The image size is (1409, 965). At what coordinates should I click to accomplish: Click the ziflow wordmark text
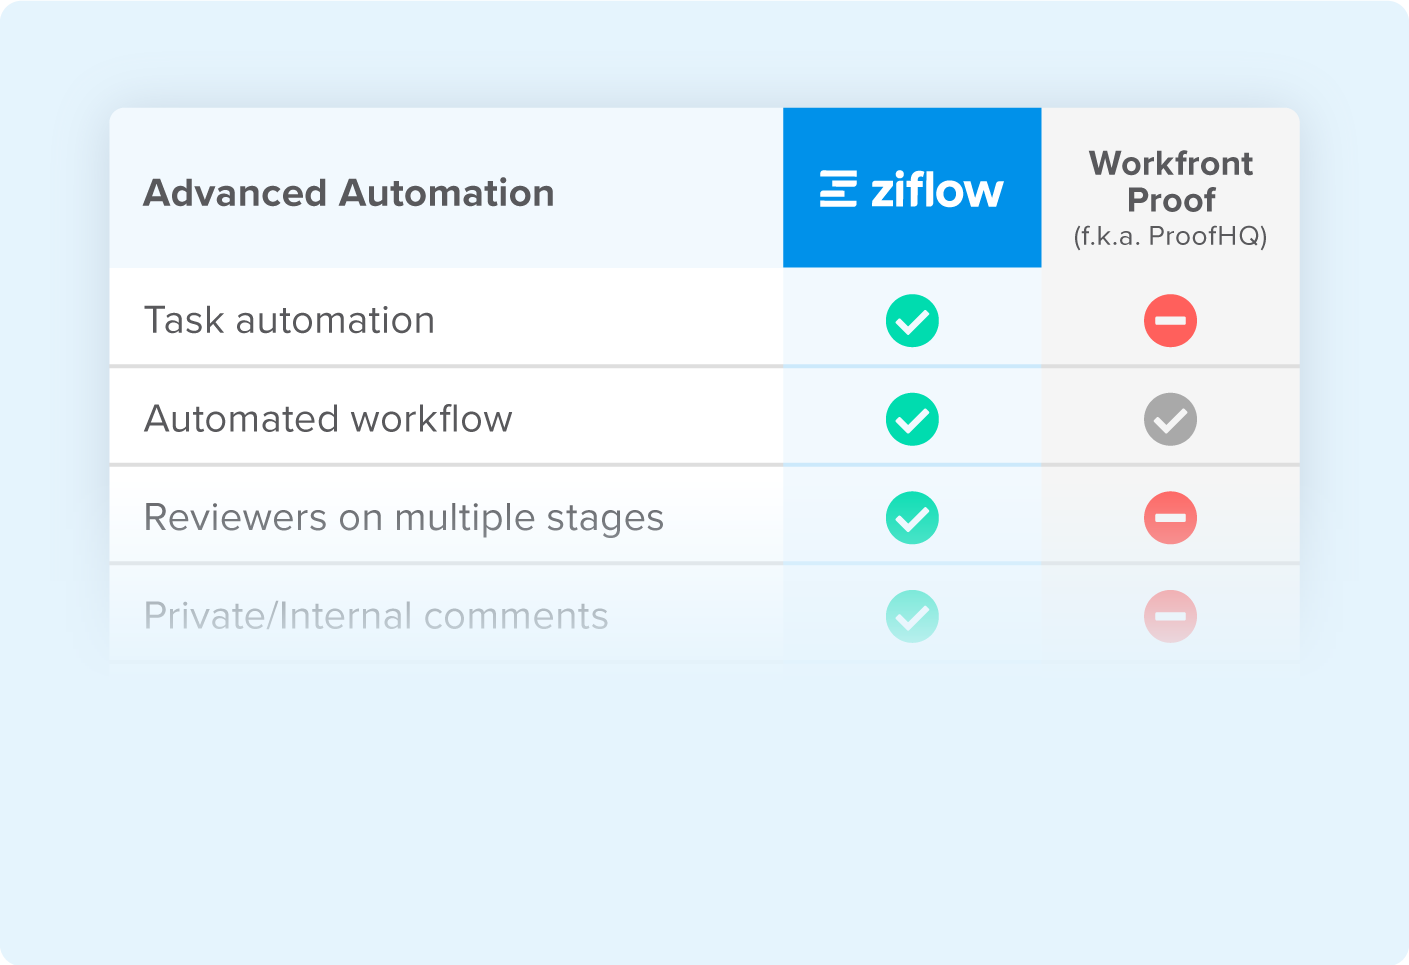click(936, 189)
